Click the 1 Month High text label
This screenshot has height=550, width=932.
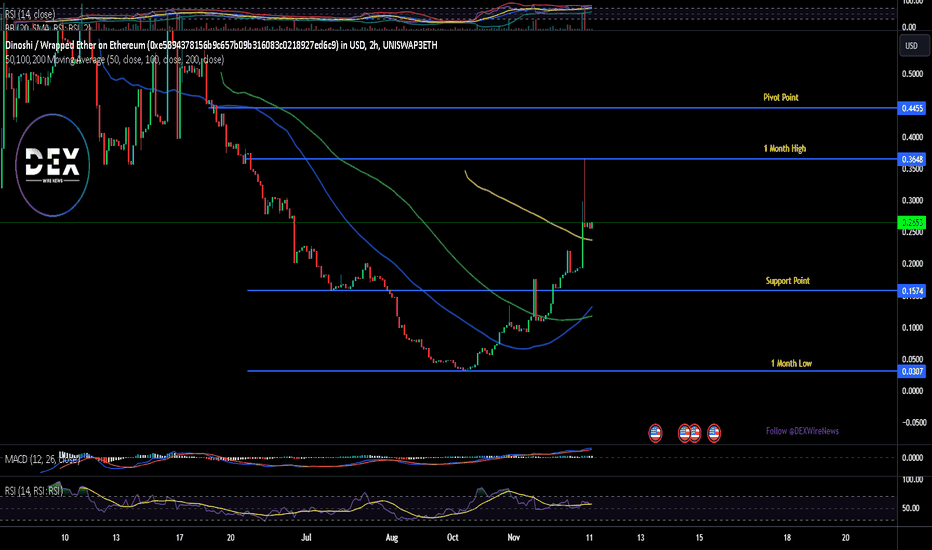point(785,148)
